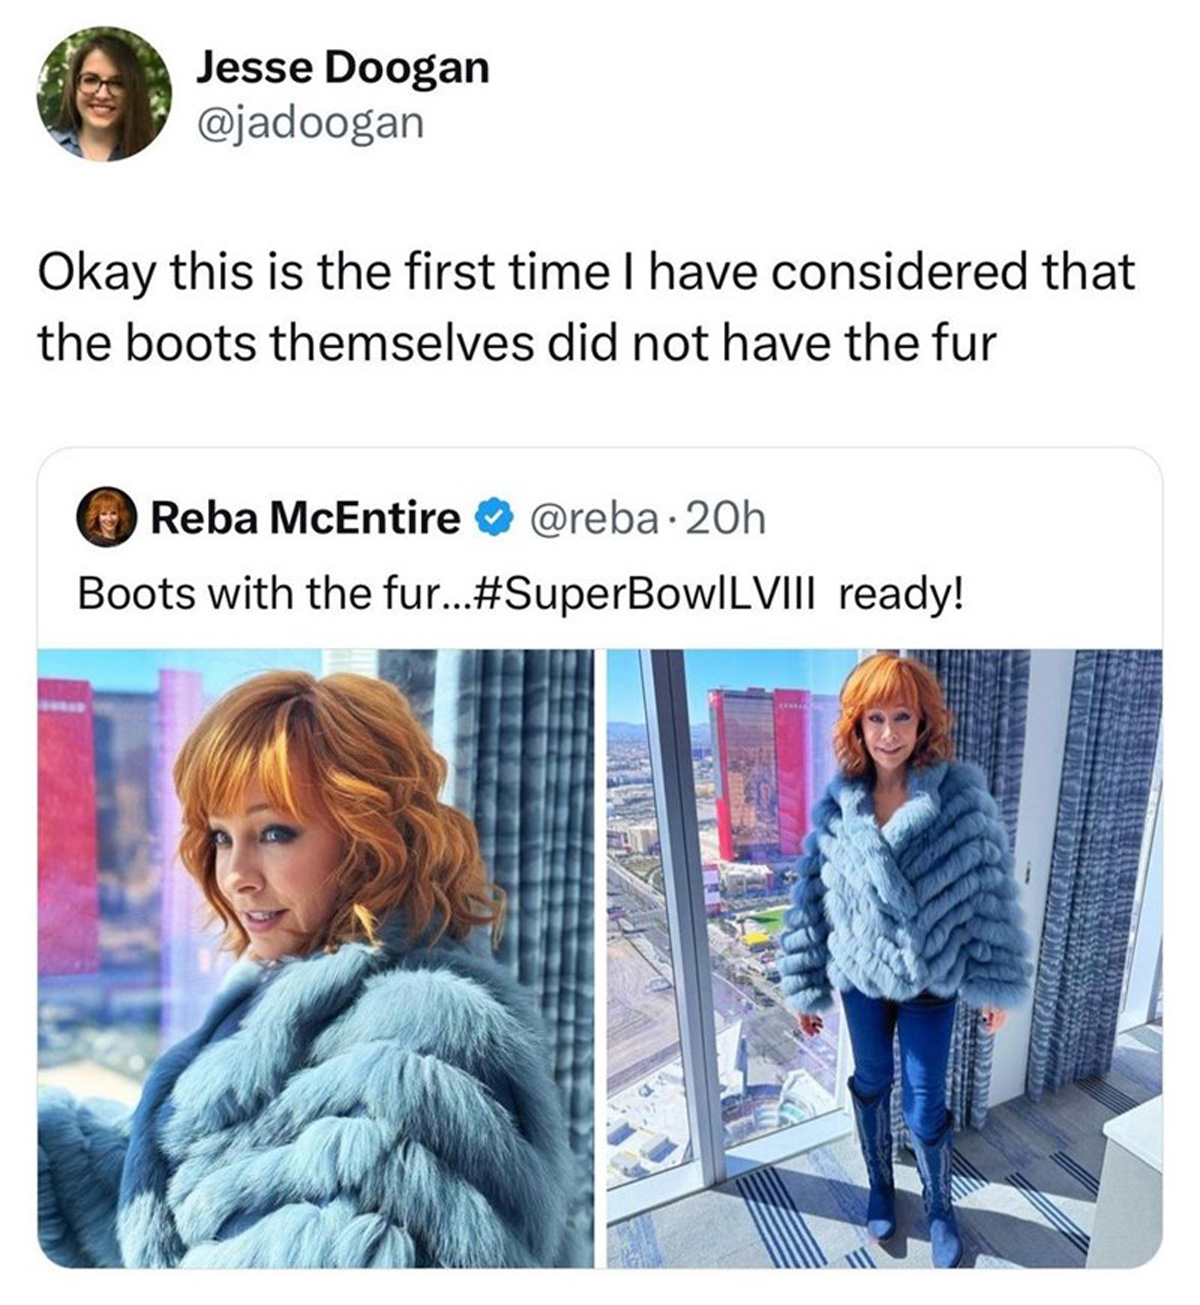
Task: Click the face in the left photo
Action: pos(270,860)
